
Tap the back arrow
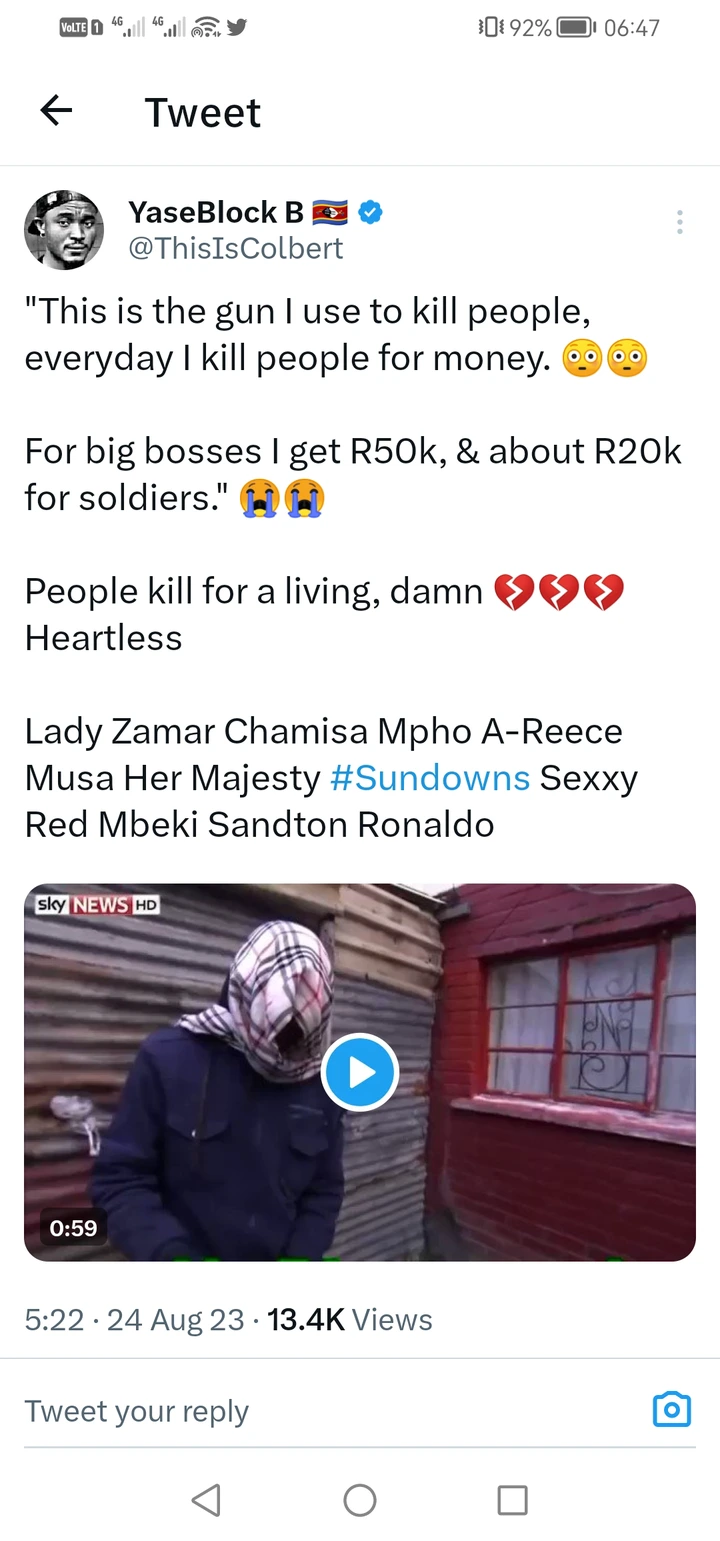pyautogui.click(x=57, y=111)
